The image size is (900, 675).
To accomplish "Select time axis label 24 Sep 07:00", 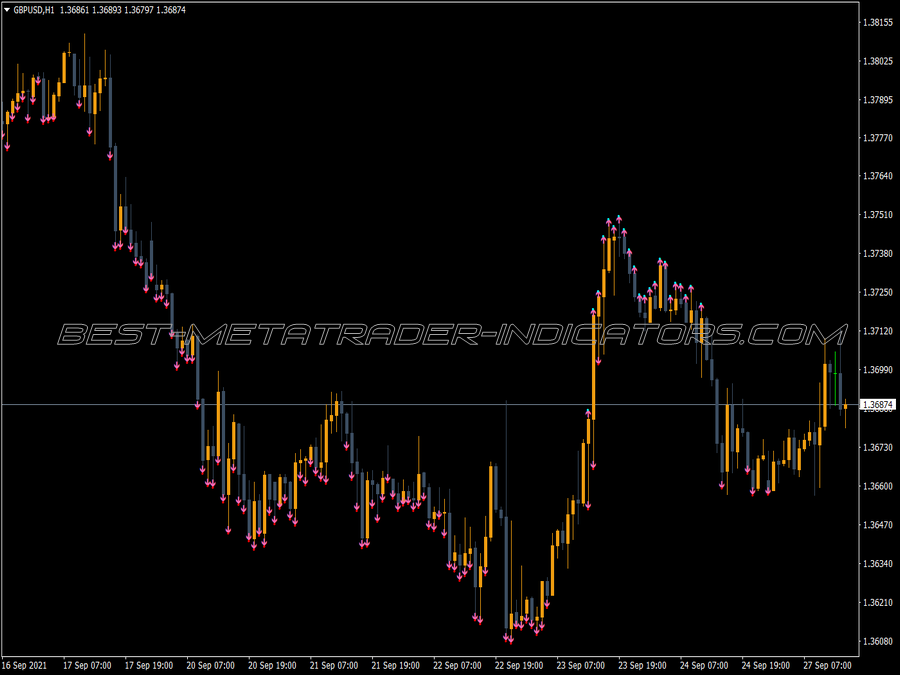I will [x=704, y=665].
